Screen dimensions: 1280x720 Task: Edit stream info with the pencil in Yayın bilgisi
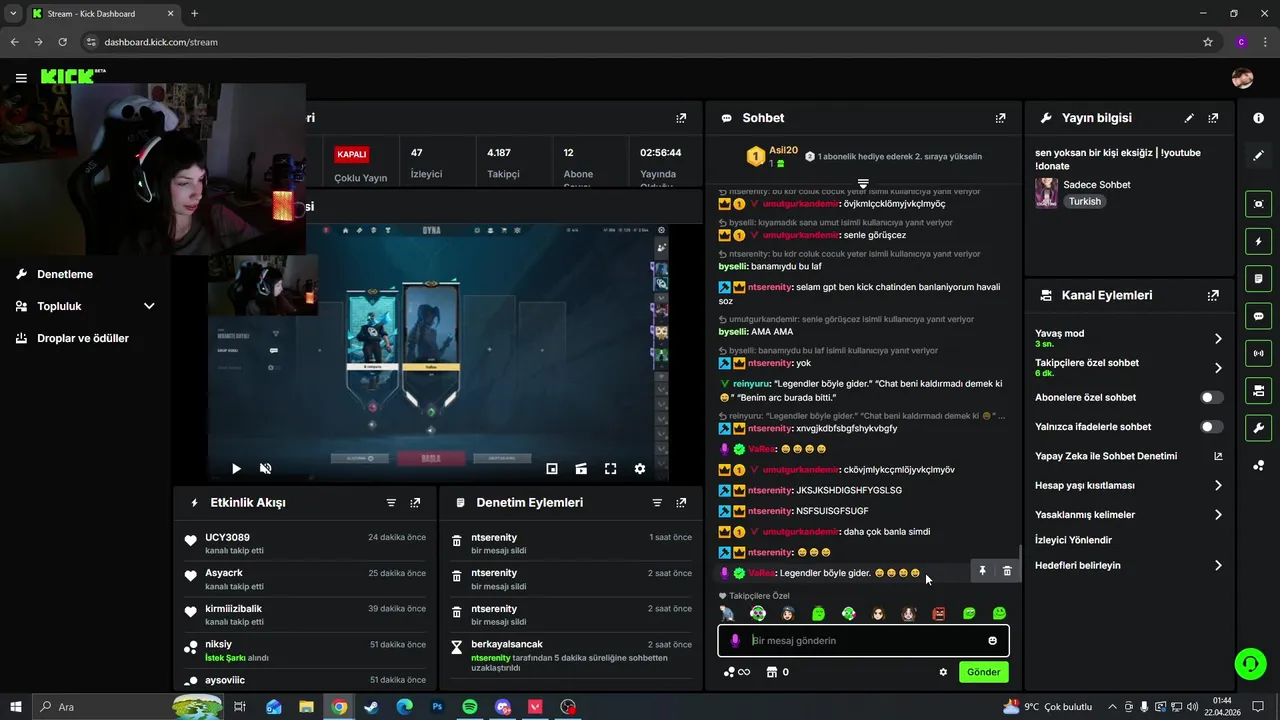point(1189,118)
